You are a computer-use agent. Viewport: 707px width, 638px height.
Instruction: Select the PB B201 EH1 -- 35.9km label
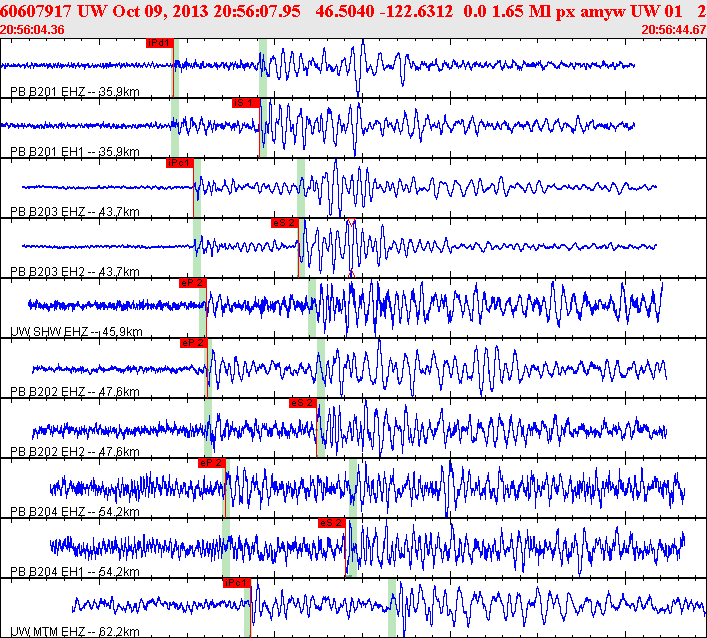[75, 152]
